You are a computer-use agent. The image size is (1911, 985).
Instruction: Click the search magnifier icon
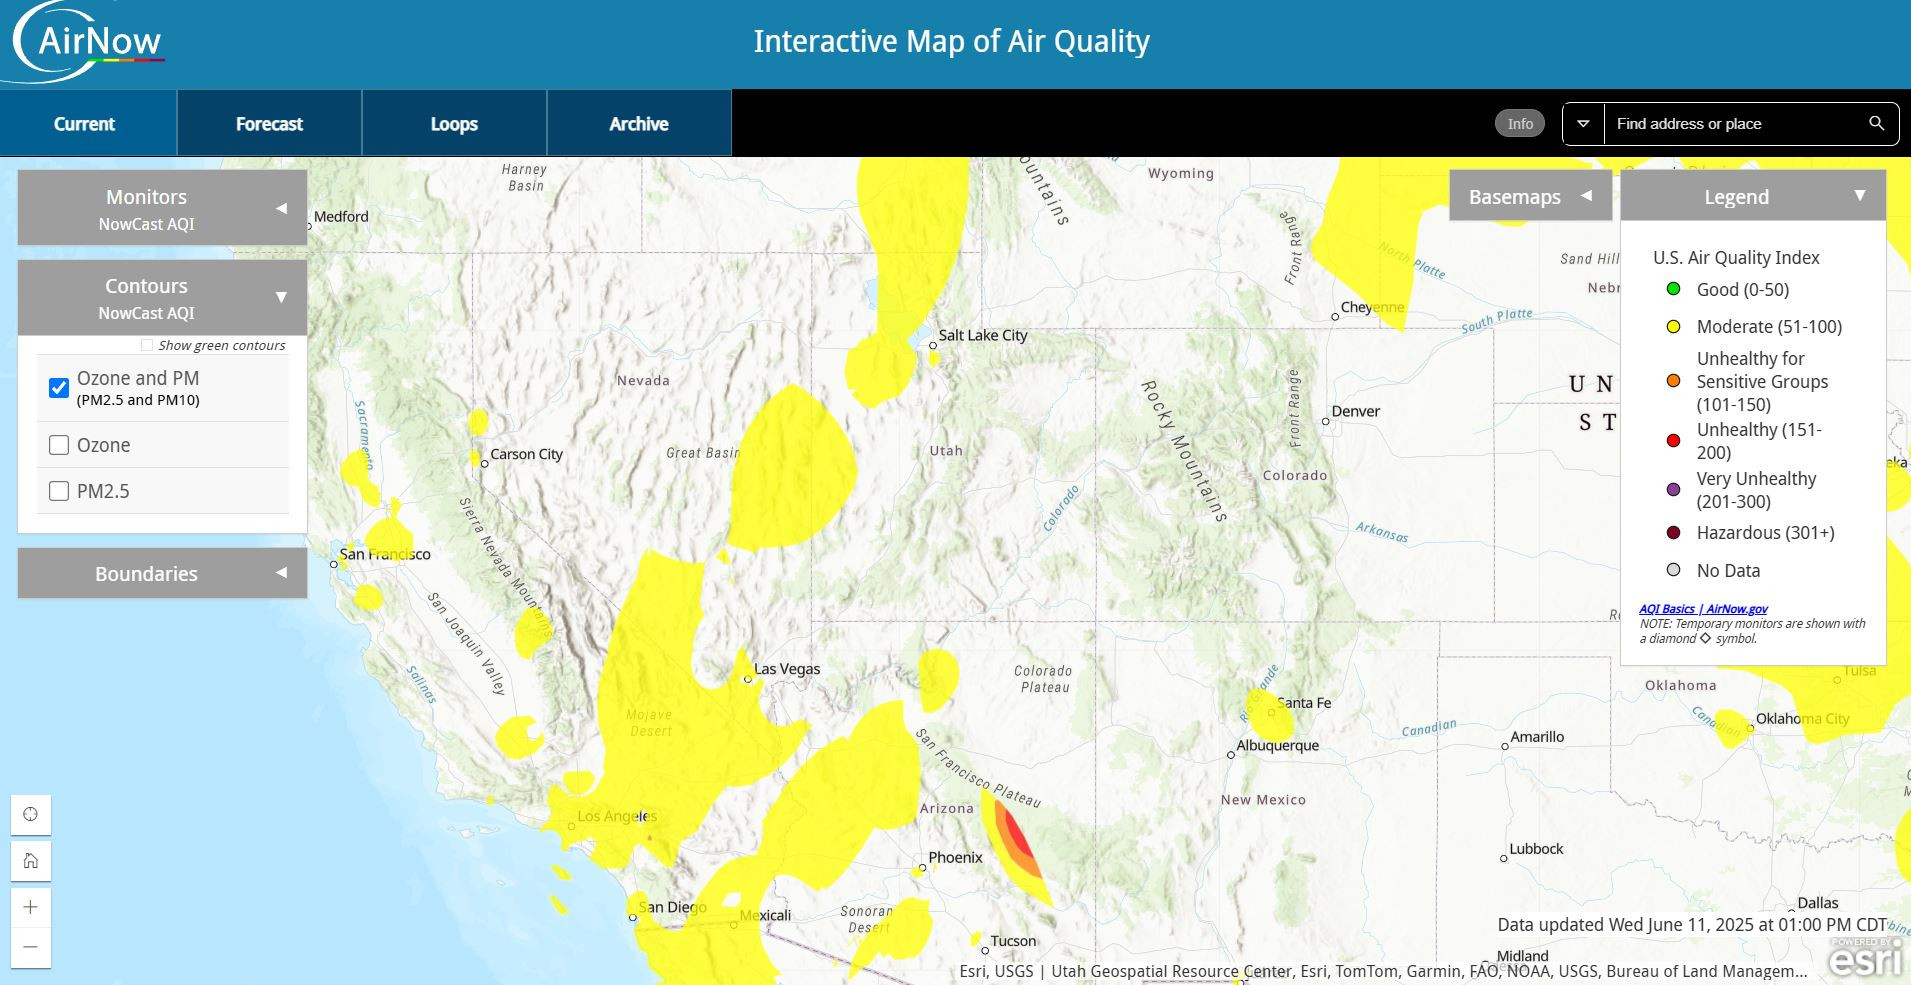pyautogui.click(x=1876, y=124)
